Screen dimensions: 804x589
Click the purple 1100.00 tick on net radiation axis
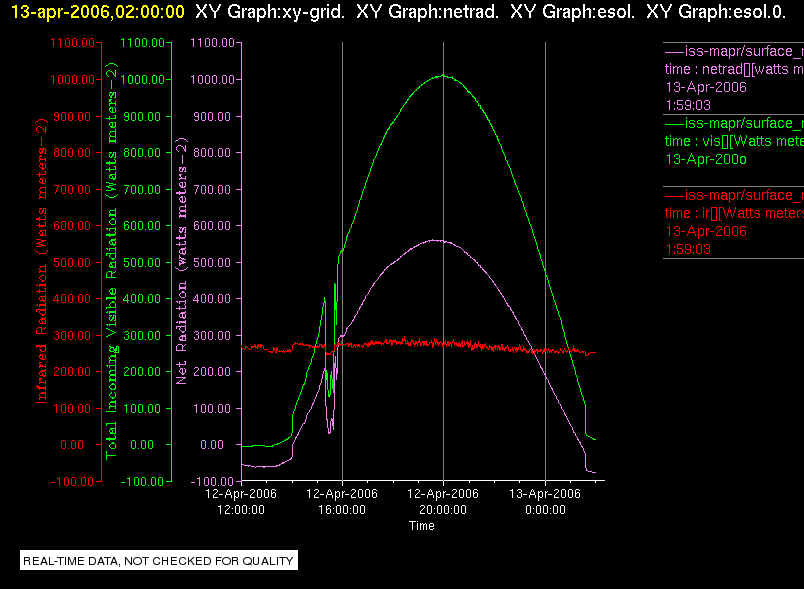pos(212,43)
